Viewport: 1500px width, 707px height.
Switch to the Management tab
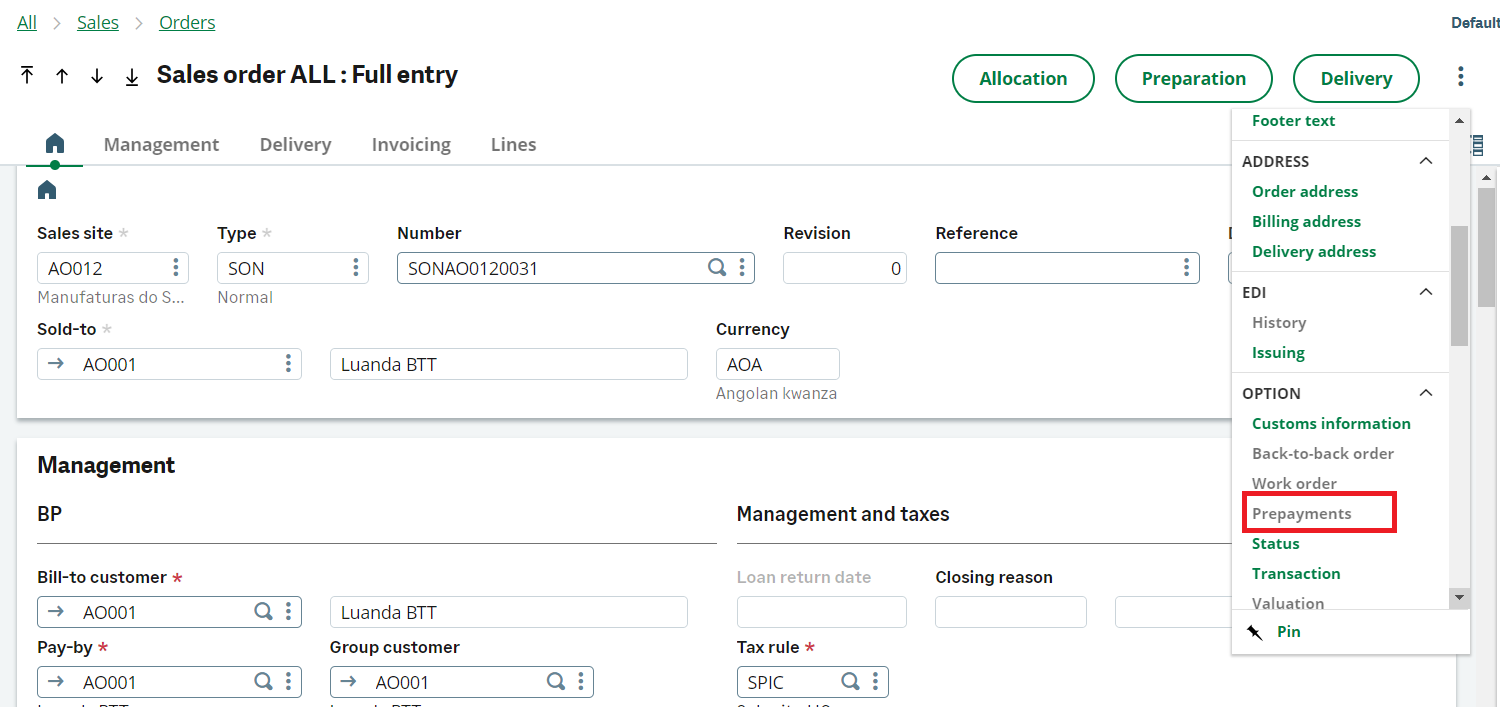tap(161, 145)
